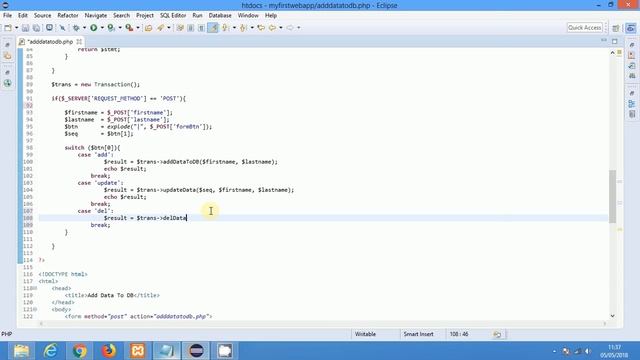Open the Window menu

tap(248, 16)
